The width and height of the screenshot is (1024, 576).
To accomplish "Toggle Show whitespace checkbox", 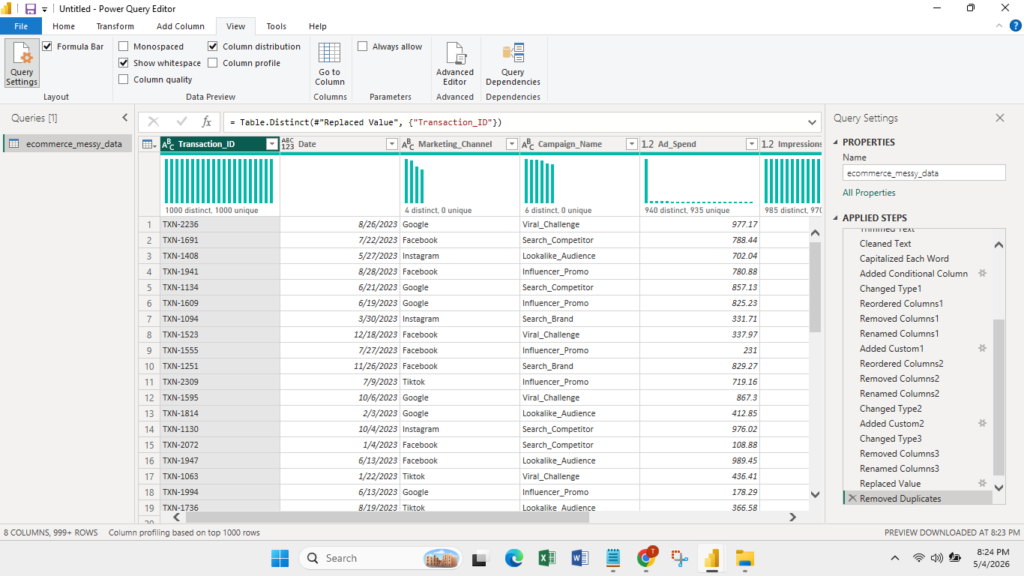I will [x=123, y=63].
